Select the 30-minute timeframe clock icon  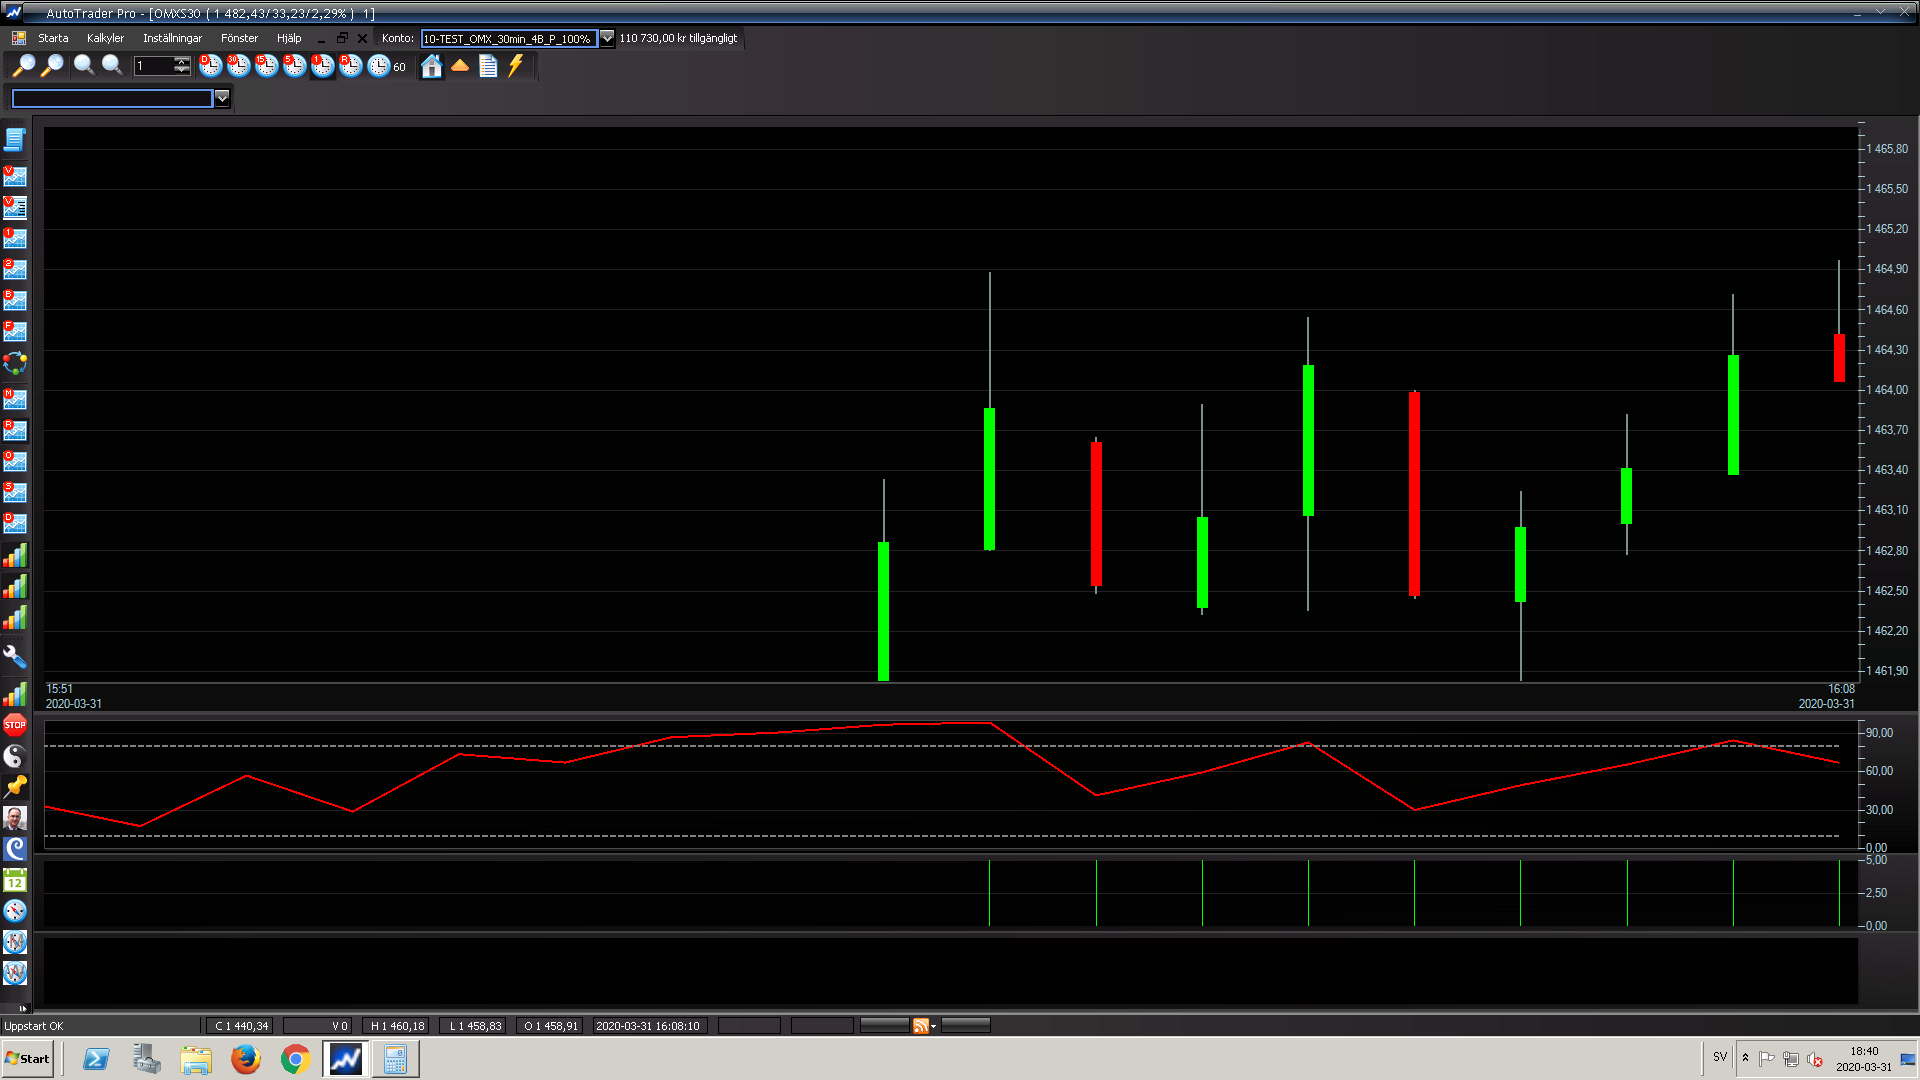point(238,66)
